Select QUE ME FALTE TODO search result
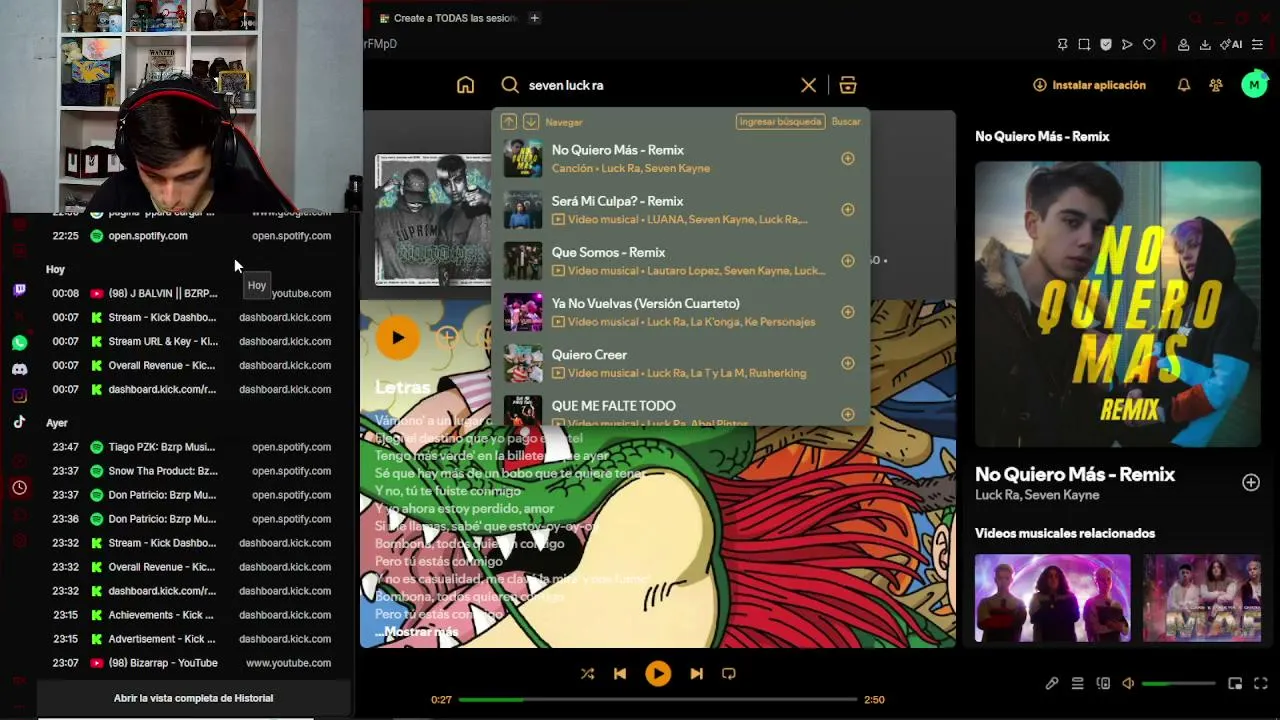Viewport: 1280px width, 720px height. (x=680, y=409)
